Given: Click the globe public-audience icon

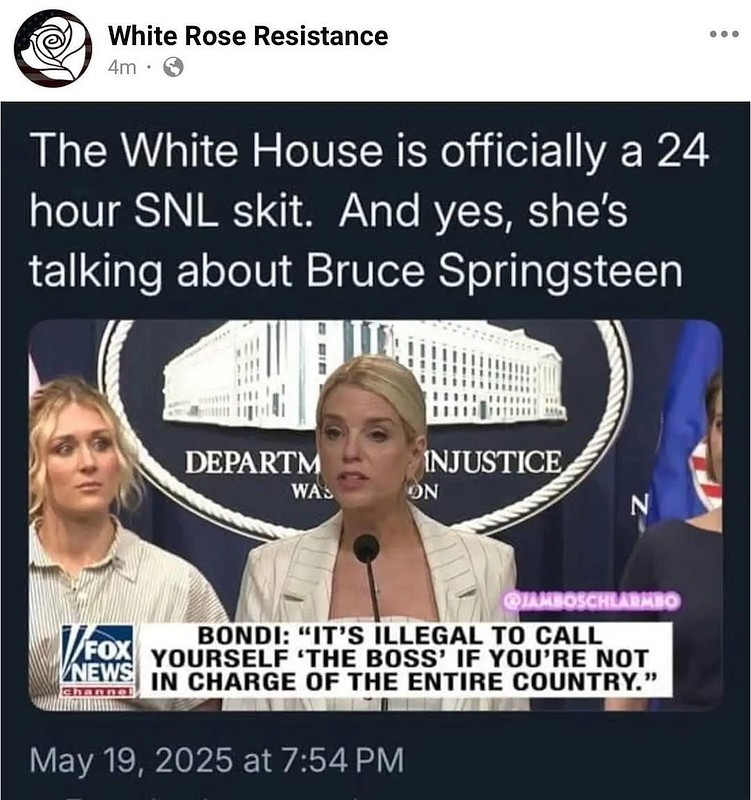Looking at the screenshot, I should click(173, 67).
